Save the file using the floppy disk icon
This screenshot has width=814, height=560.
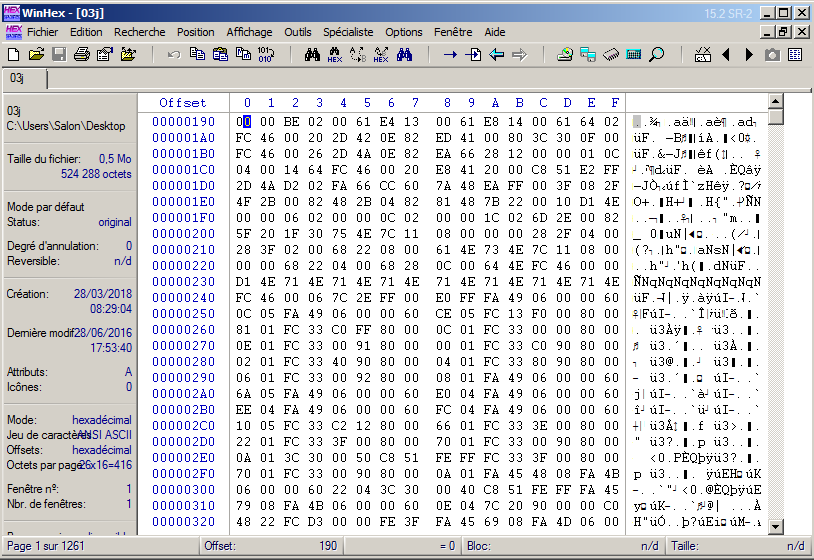click(59, 54)
